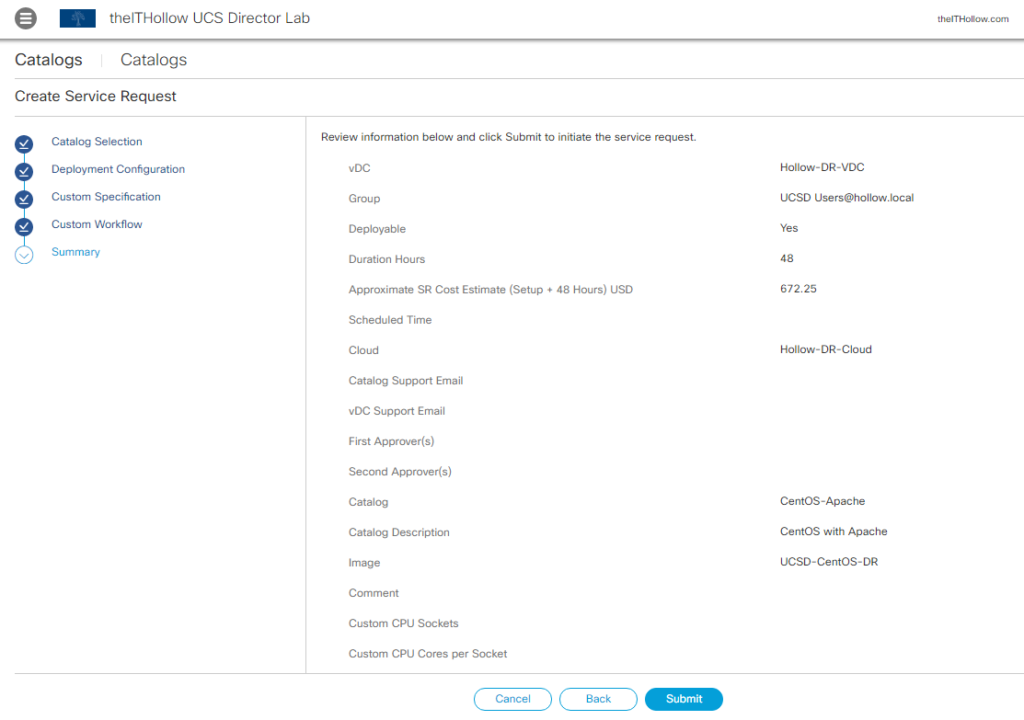Return to the Custom Workflow step
This screenshot has width=1024, height=720.
(96, 224)
